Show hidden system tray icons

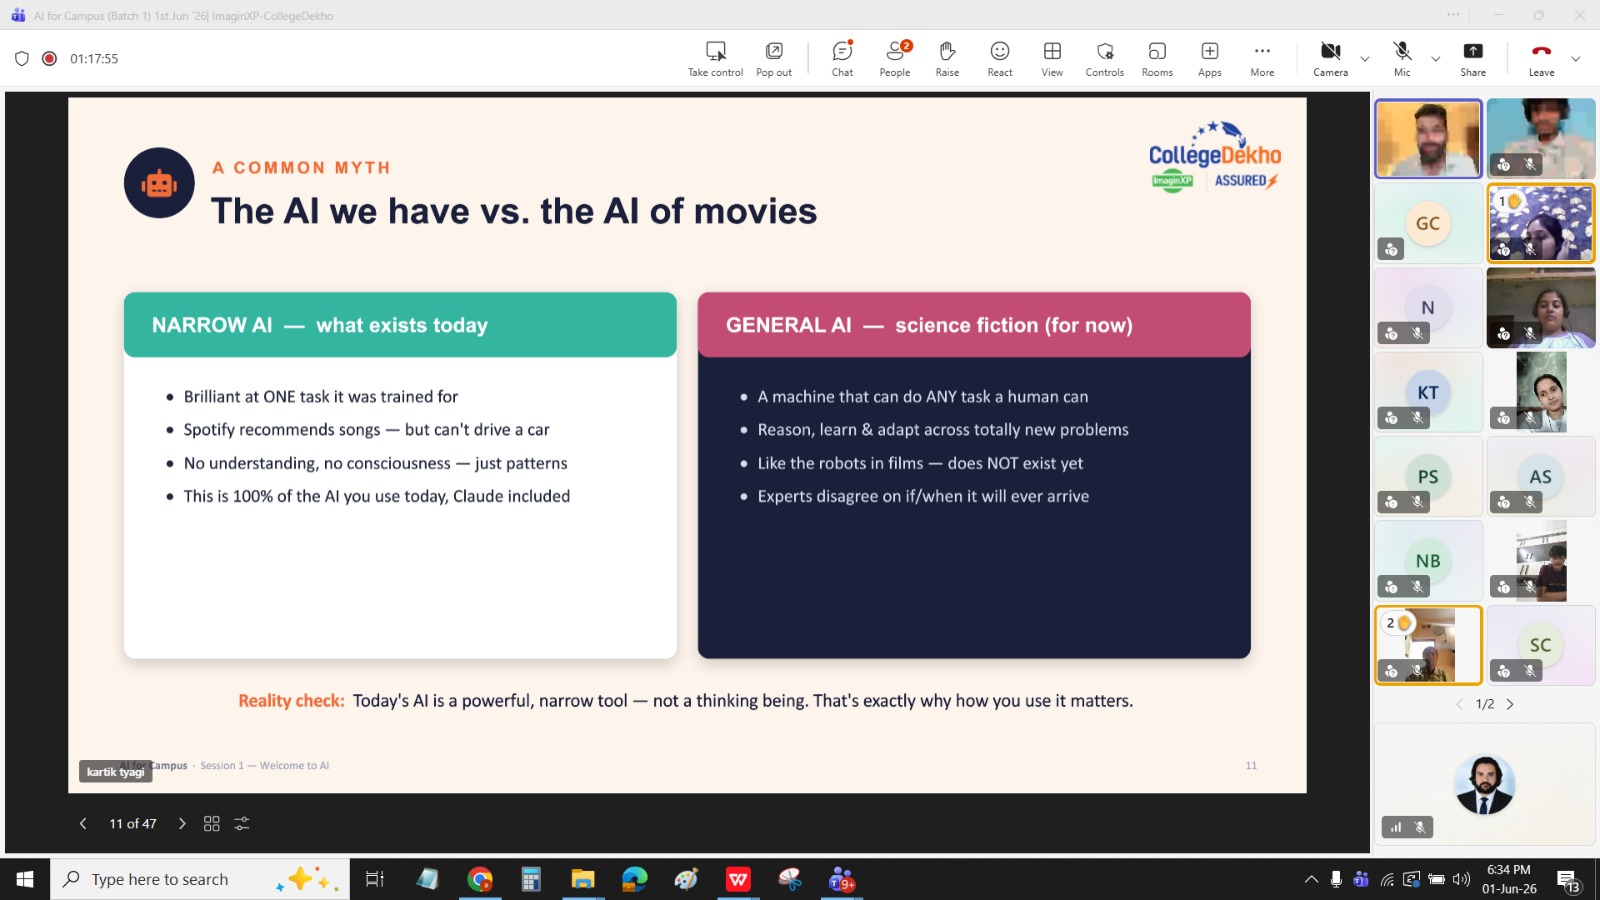[x=1311, y=879]
